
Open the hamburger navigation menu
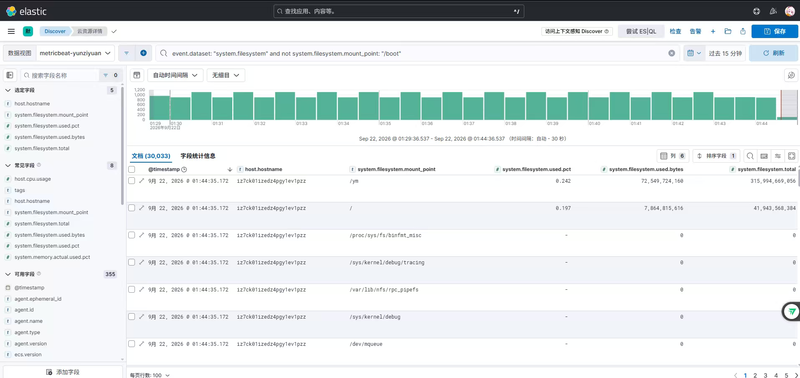pyautogui.click(x=11, y=31)
